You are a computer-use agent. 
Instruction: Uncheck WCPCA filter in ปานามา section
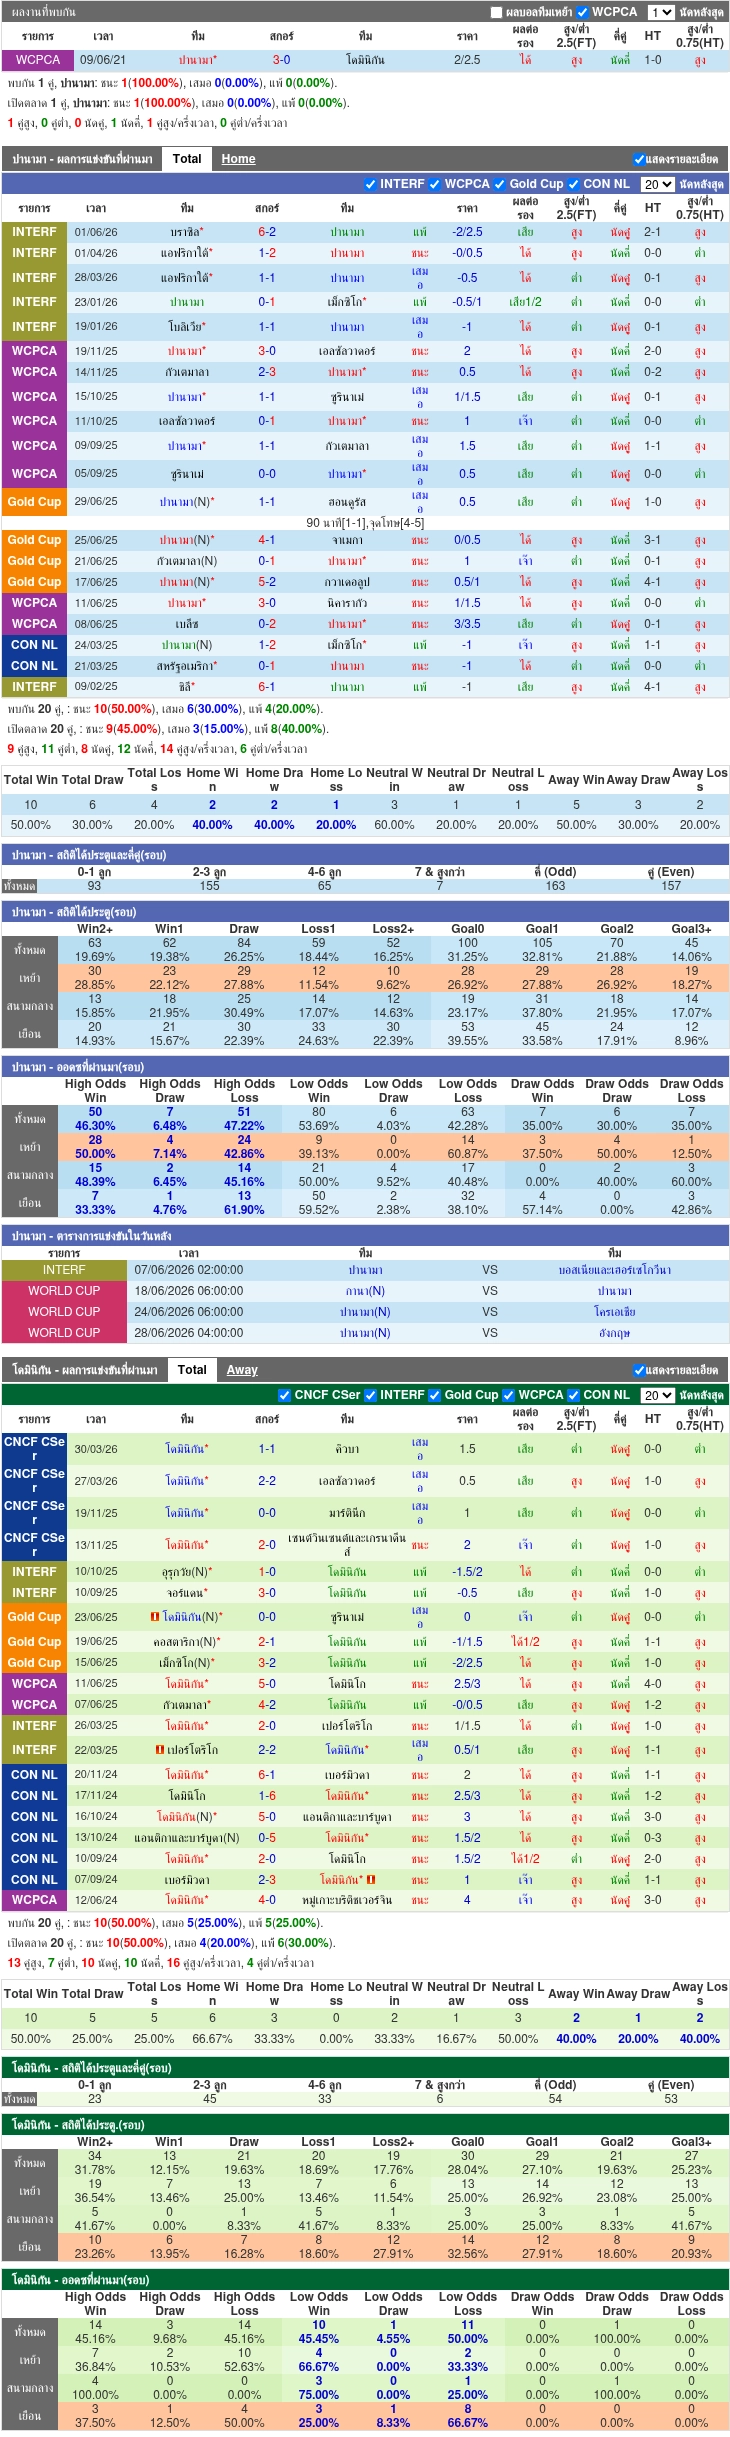coord(435,184)
